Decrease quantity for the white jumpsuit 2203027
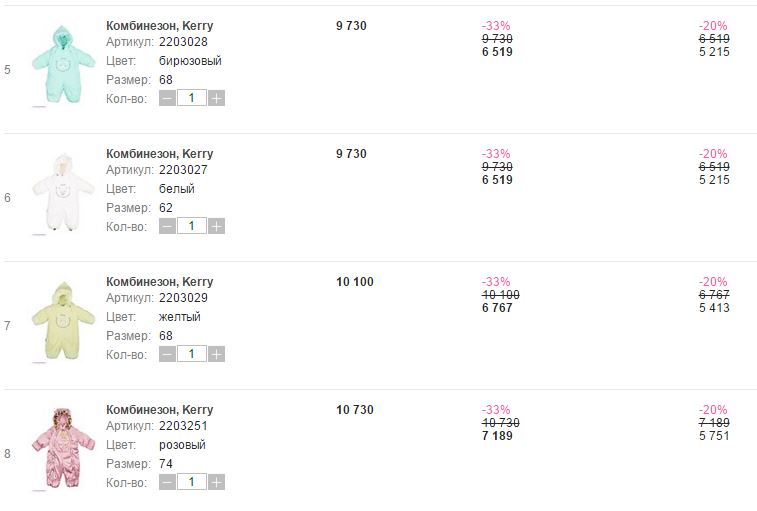757x511 pixels. point(167,226)
